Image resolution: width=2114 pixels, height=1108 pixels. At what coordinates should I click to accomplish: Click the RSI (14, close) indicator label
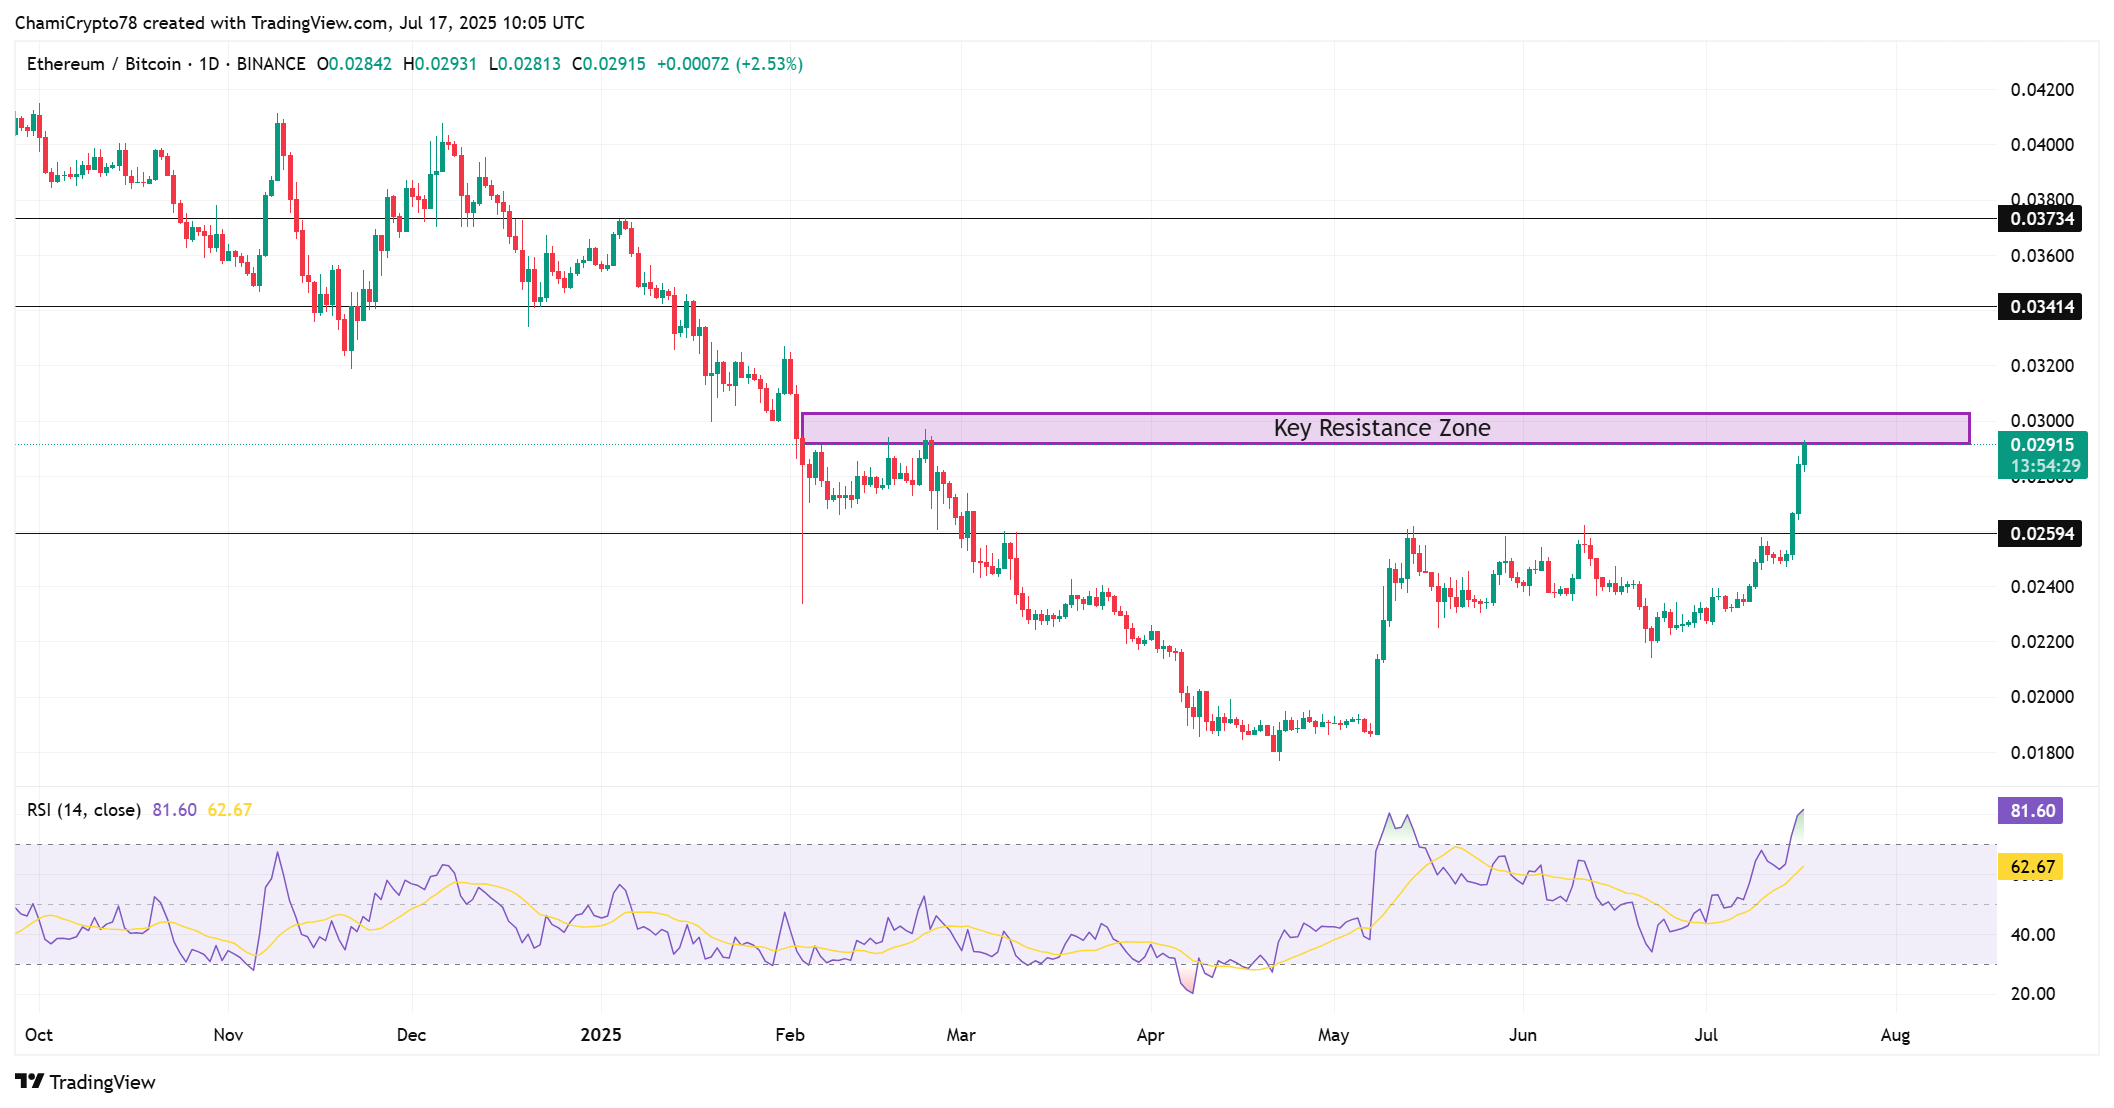(84, 810)
